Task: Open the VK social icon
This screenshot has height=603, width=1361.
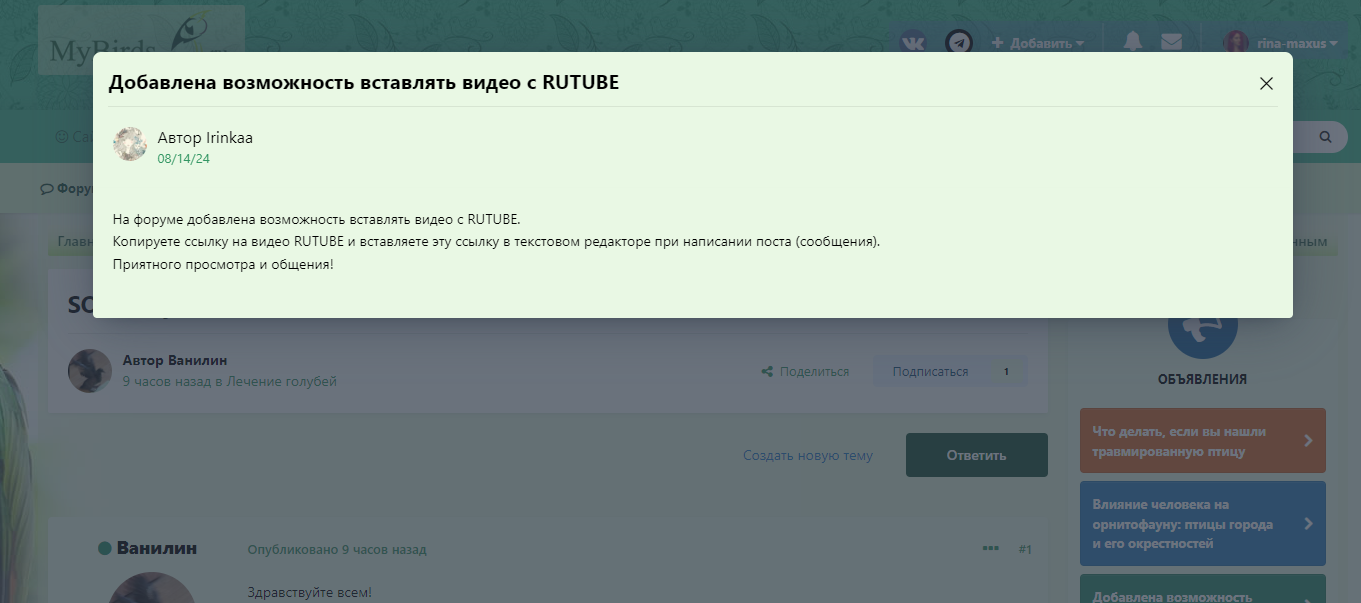Action: pyautogui.click(x=913, y=42)
